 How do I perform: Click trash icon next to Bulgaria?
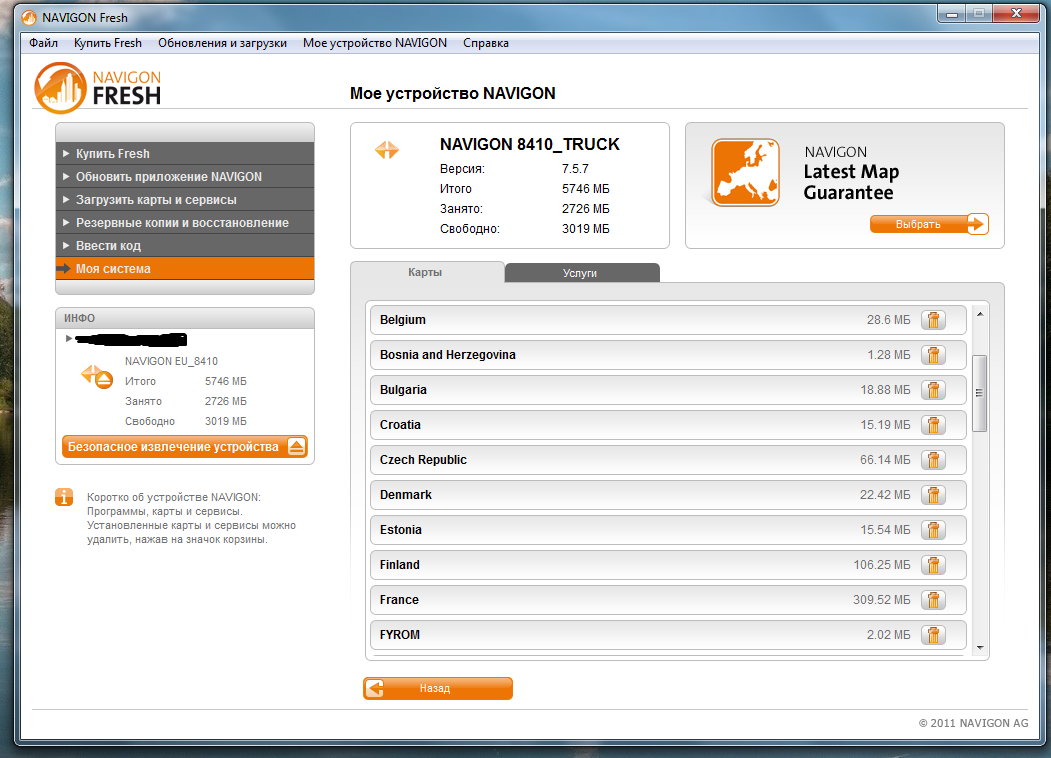(x=932, y=390)
